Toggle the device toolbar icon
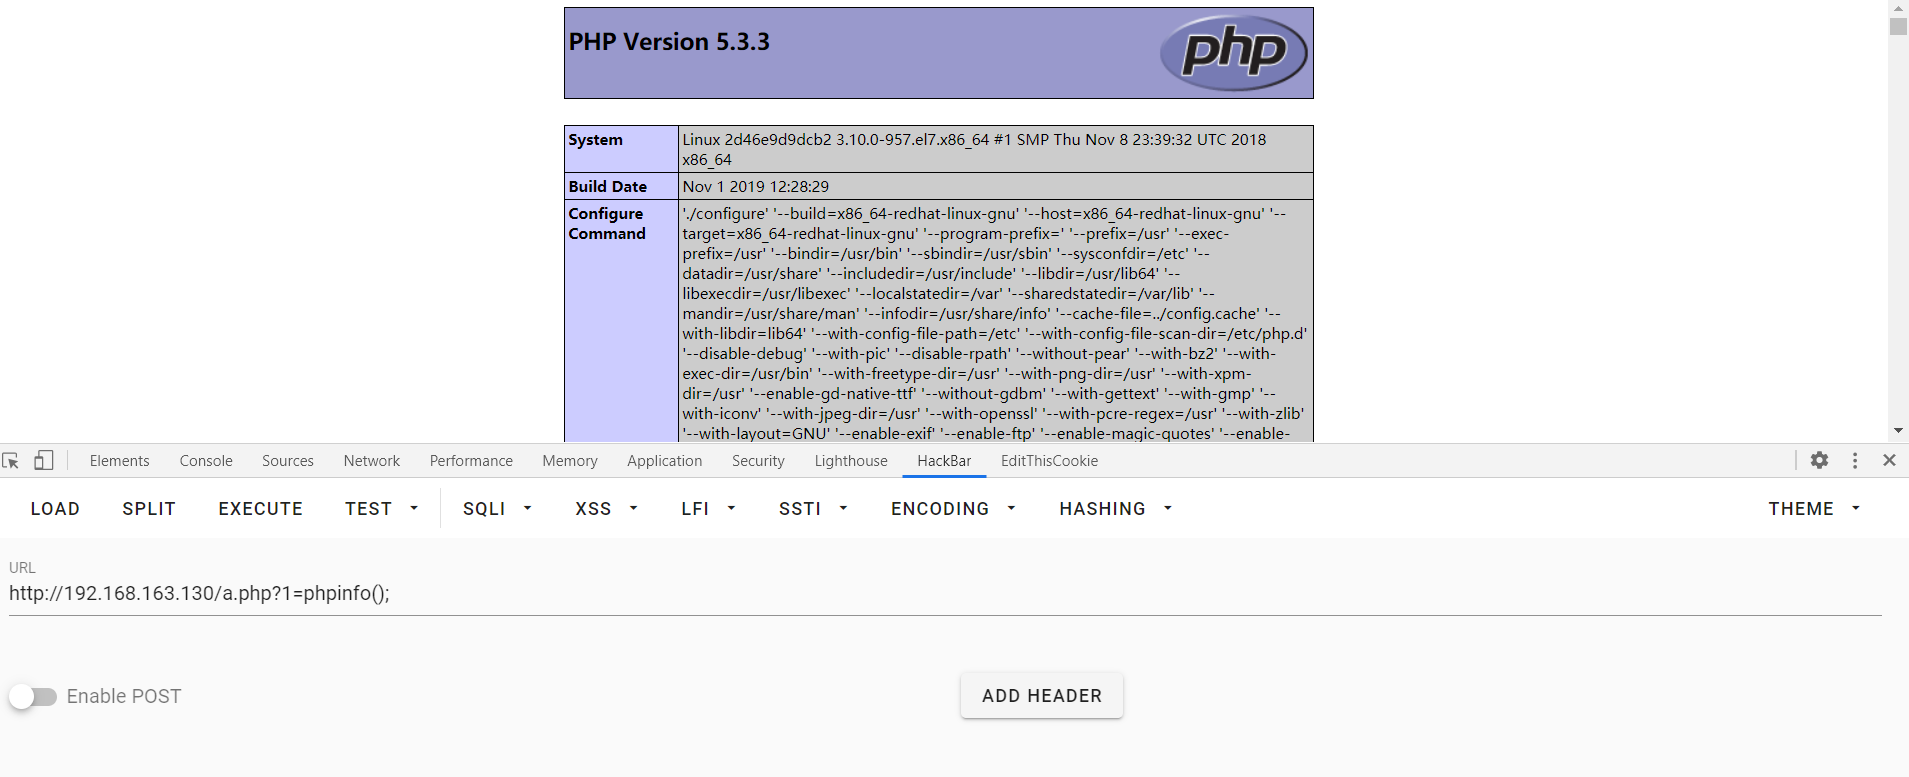This screenshot has width=1909, height=777. (x=43, y=460)
